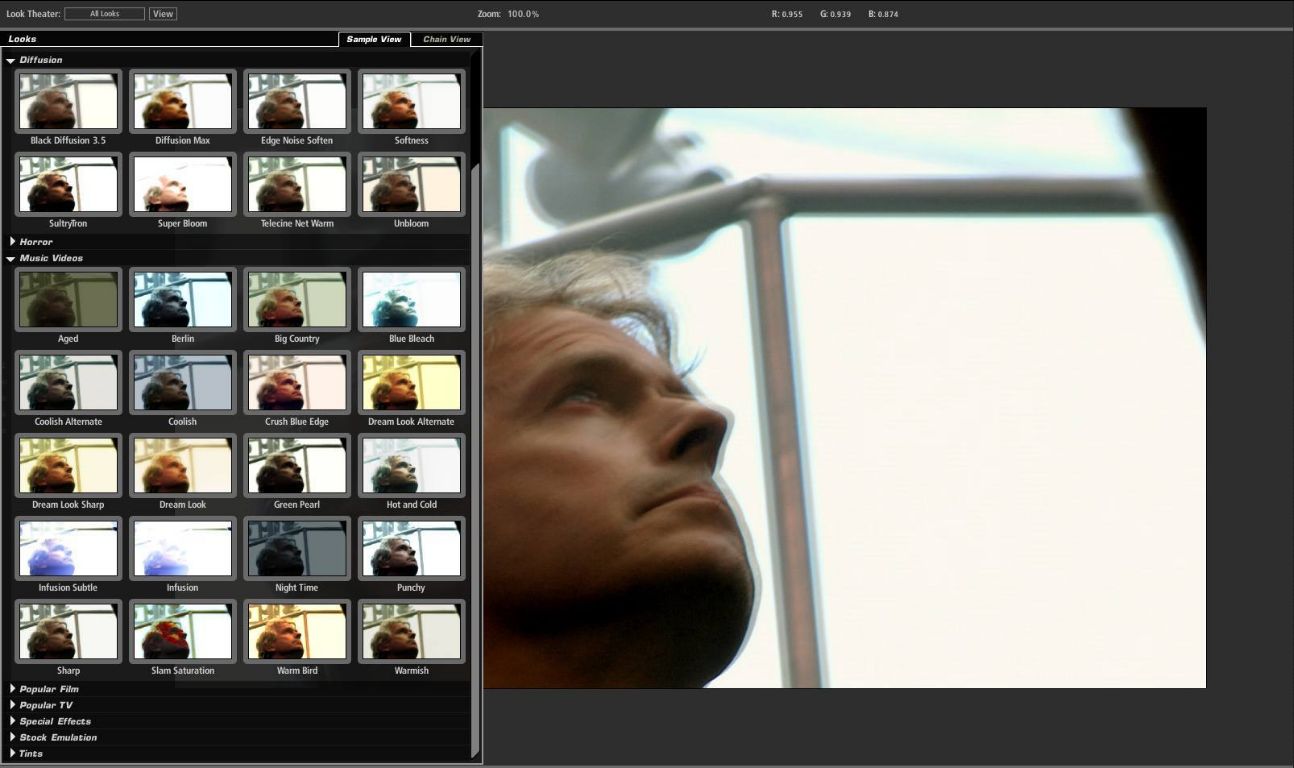Select the Green Pearl look

tap(297, 465)
